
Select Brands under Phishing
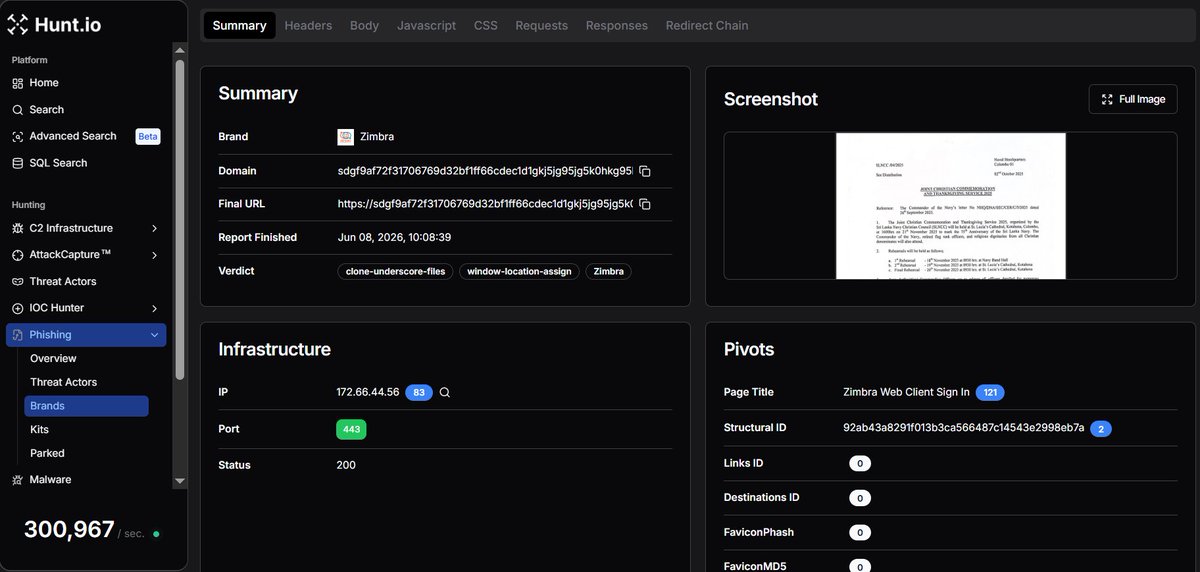pos(86,406)
